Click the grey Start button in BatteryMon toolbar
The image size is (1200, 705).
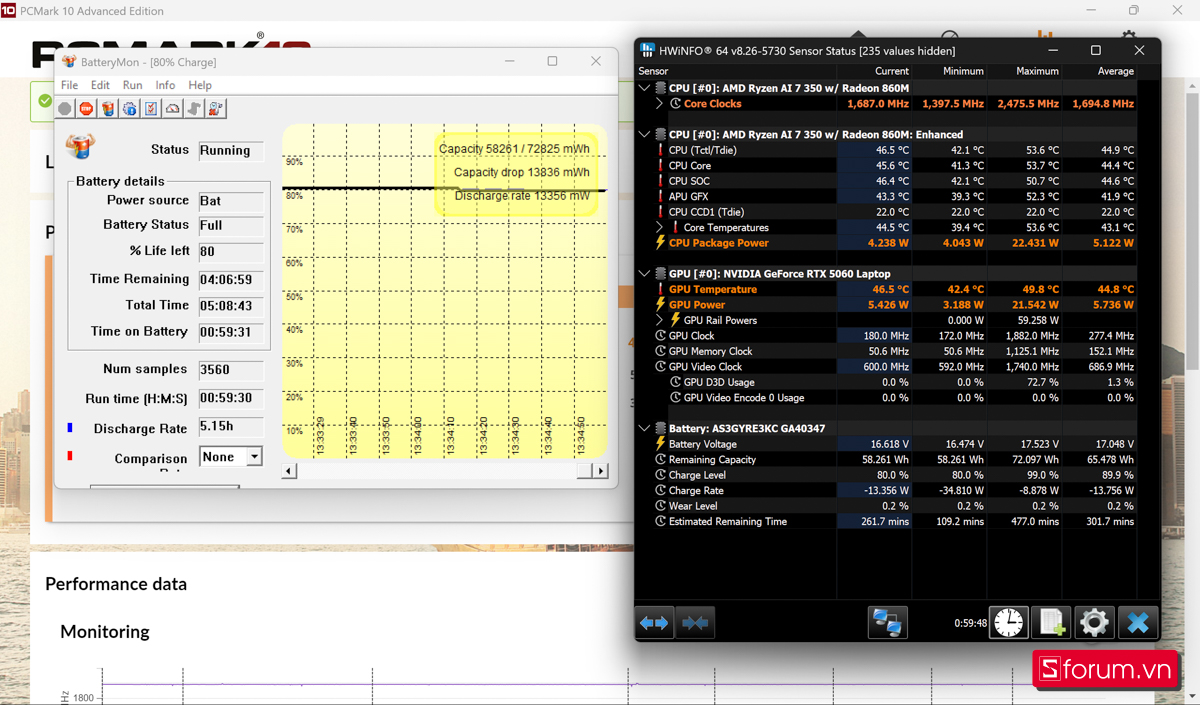tap(65, 108)
